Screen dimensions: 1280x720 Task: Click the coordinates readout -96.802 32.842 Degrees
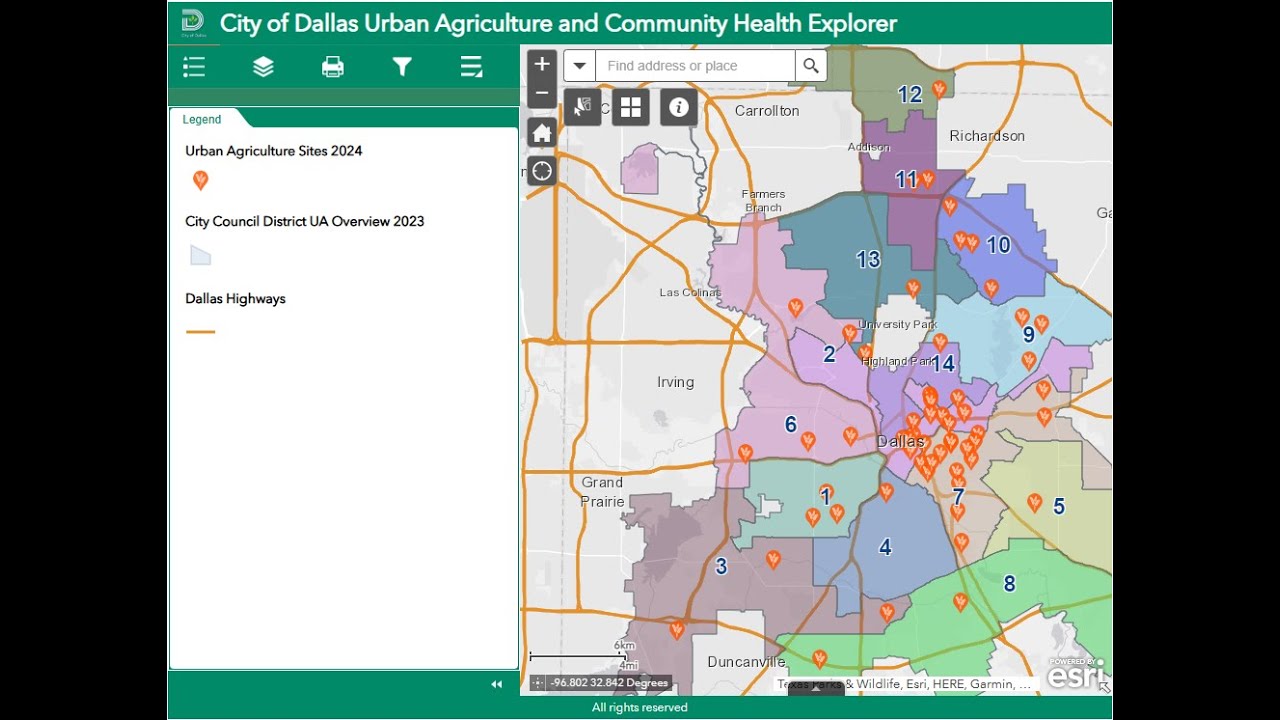click(x=609, y=683)
